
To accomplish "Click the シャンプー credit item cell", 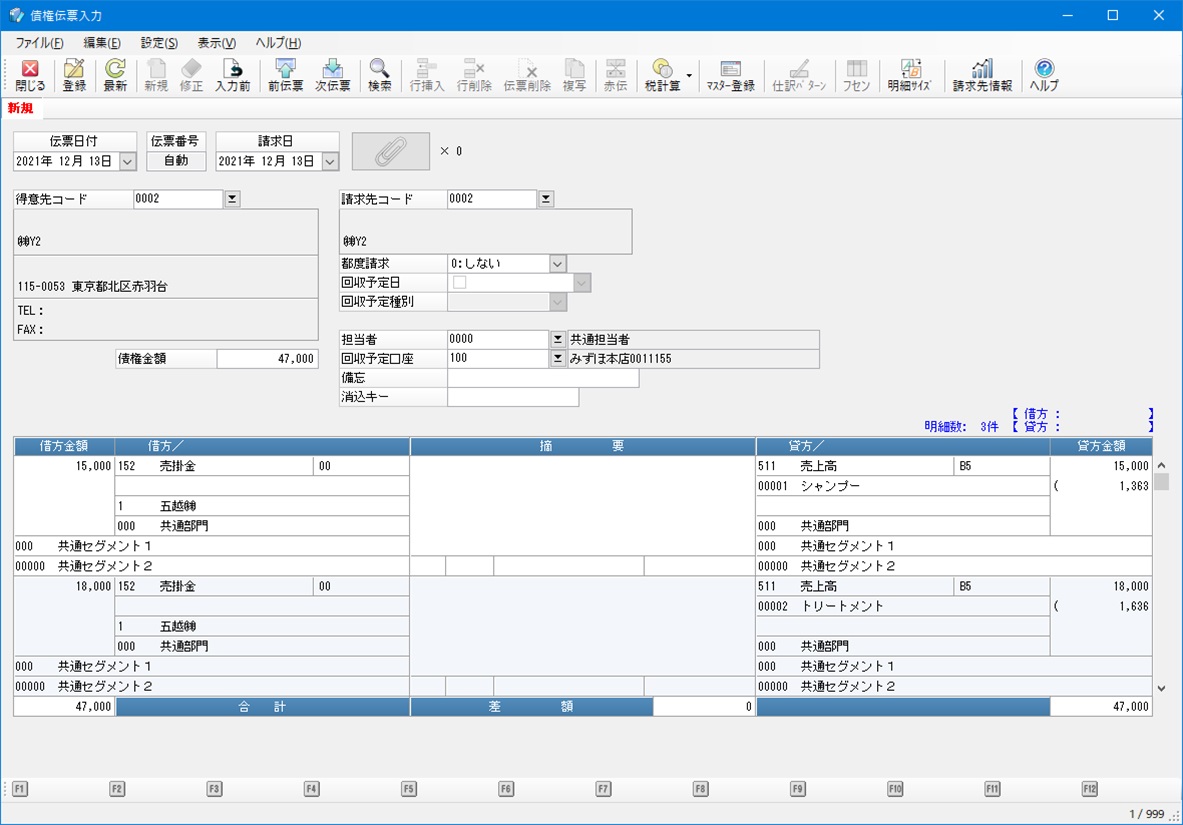I will (903, 486).
